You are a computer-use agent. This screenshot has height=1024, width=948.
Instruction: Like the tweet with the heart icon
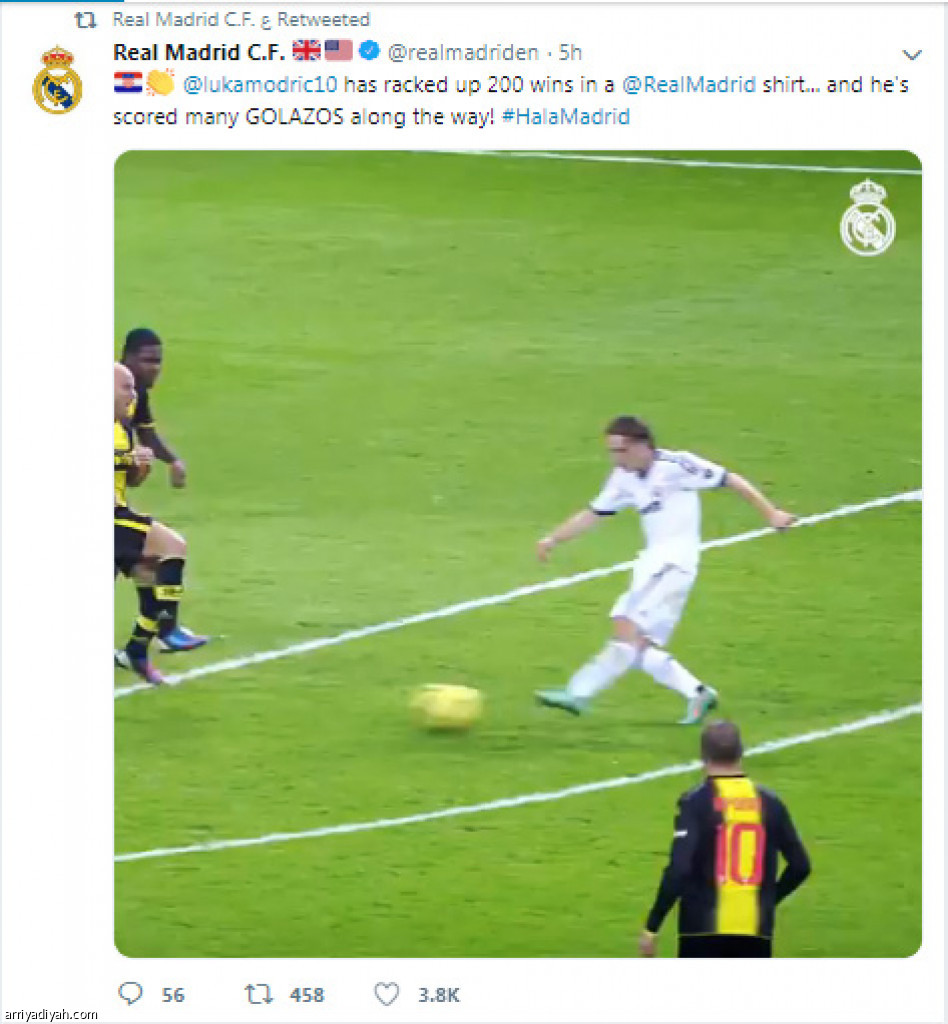(387, 994)
